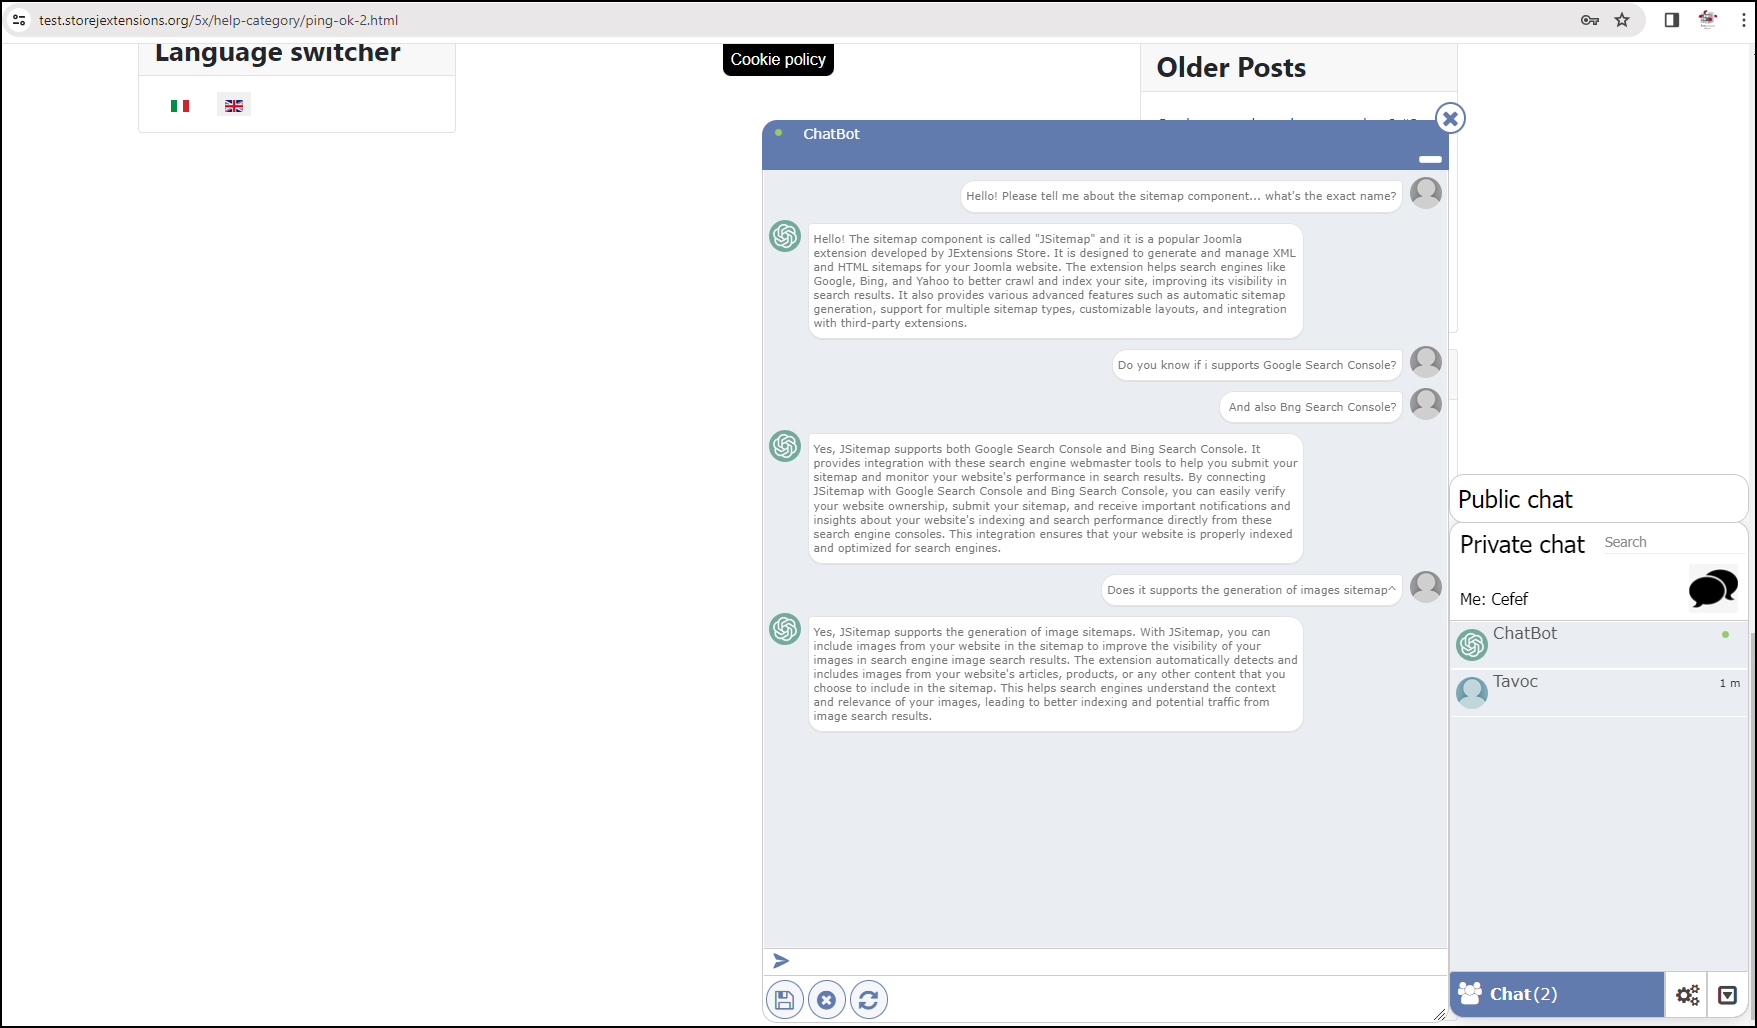Image resolution: width=1757 pixels, height=1028 pixels.
Task: Click the ChatBot avatar beside the Search Console reply
Action: point(785,446)
